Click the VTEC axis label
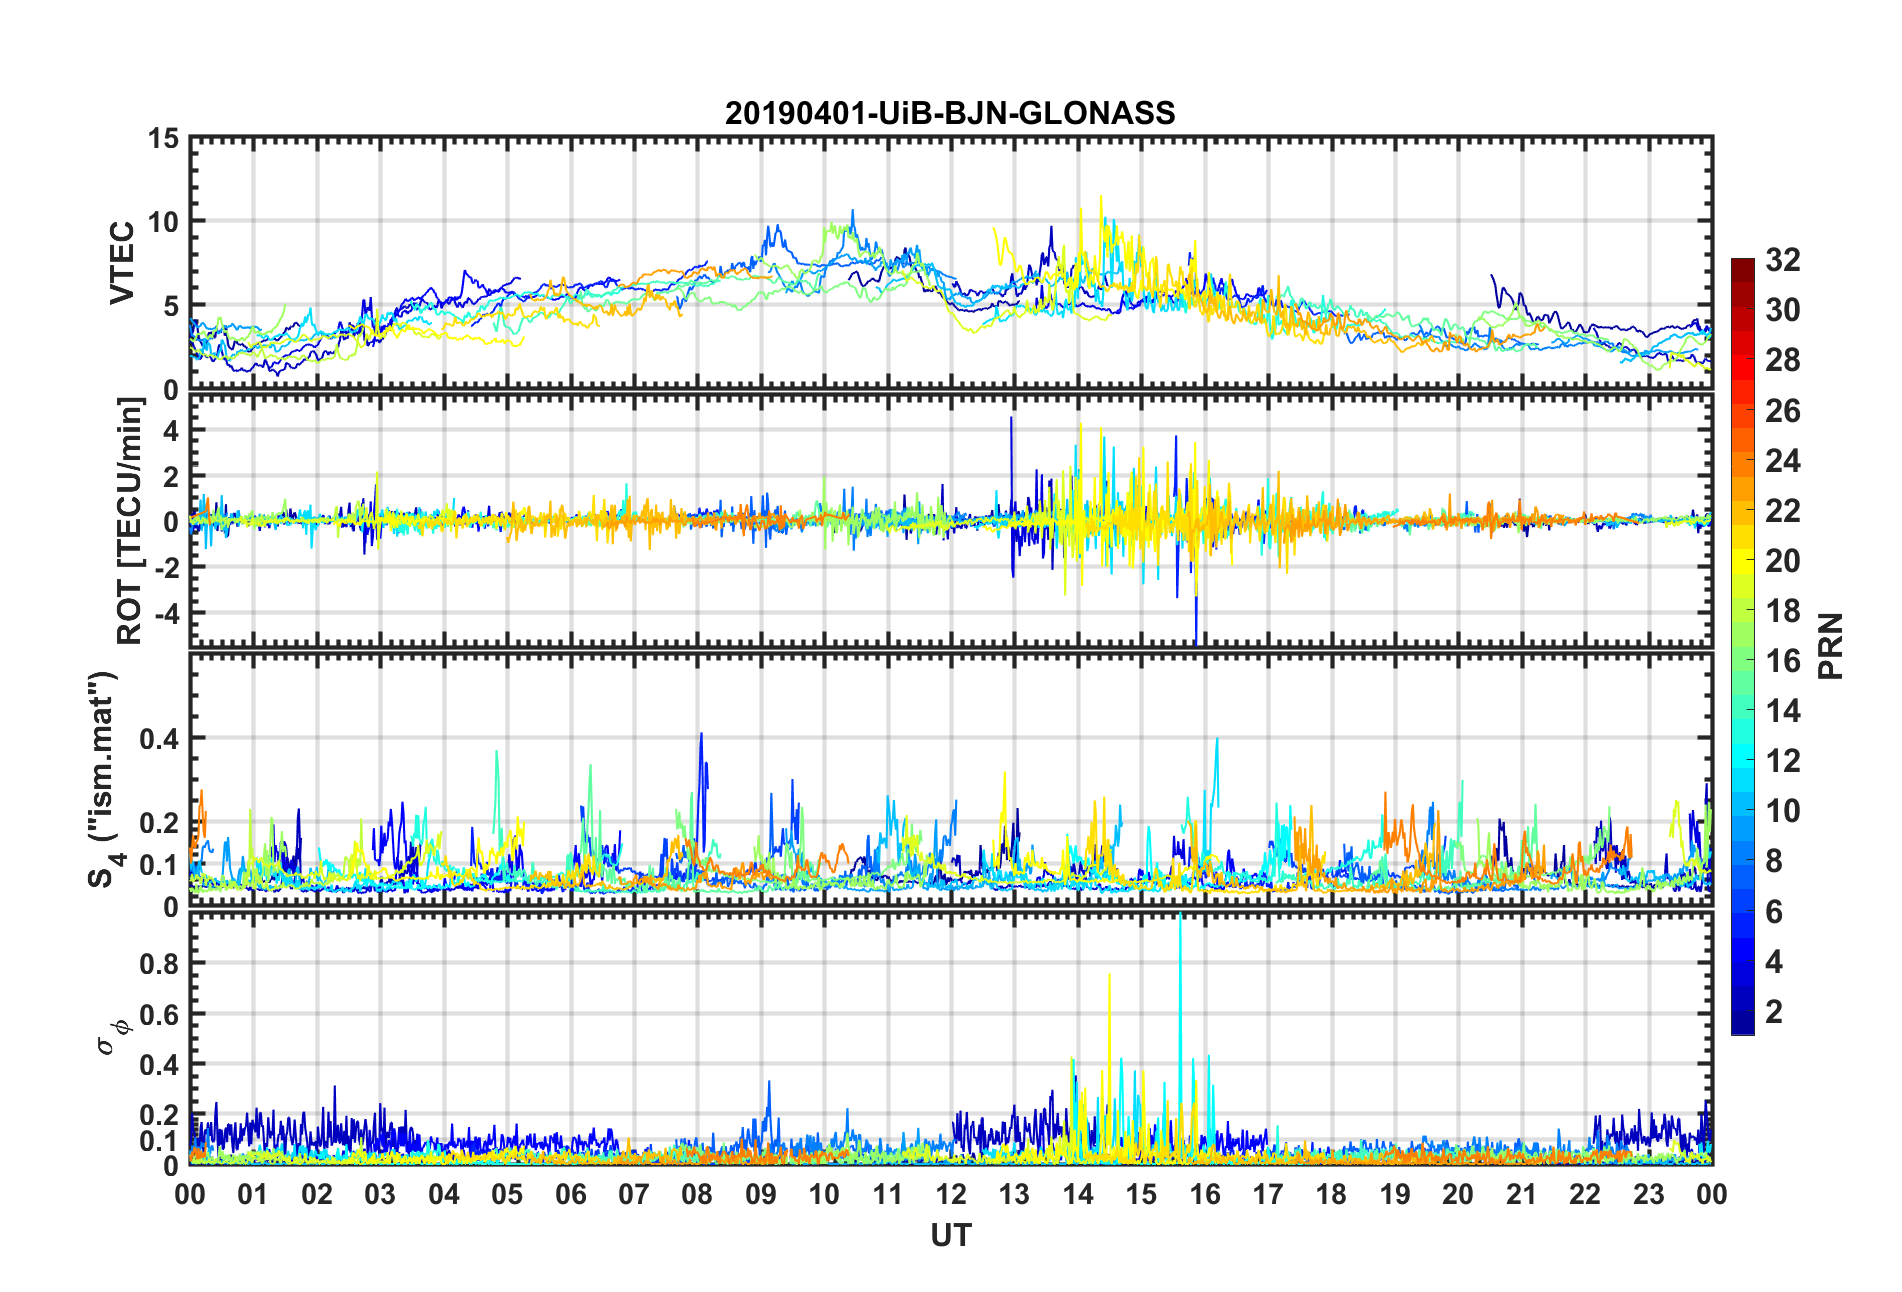This screenshot has width=1902, height=1292. pos(122,263)
